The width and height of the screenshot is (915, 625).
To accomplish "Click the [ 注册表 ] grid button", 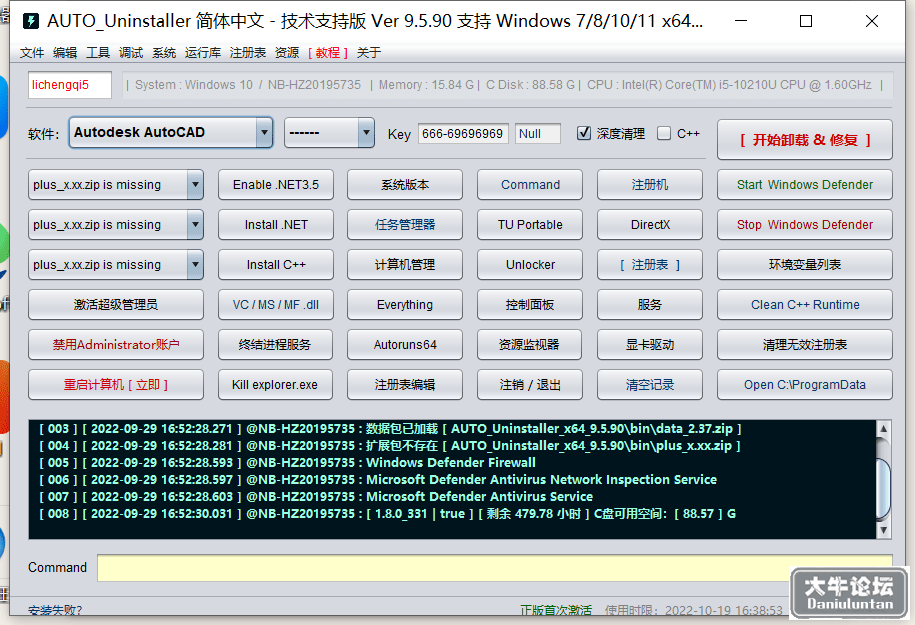I will [650, 264].
